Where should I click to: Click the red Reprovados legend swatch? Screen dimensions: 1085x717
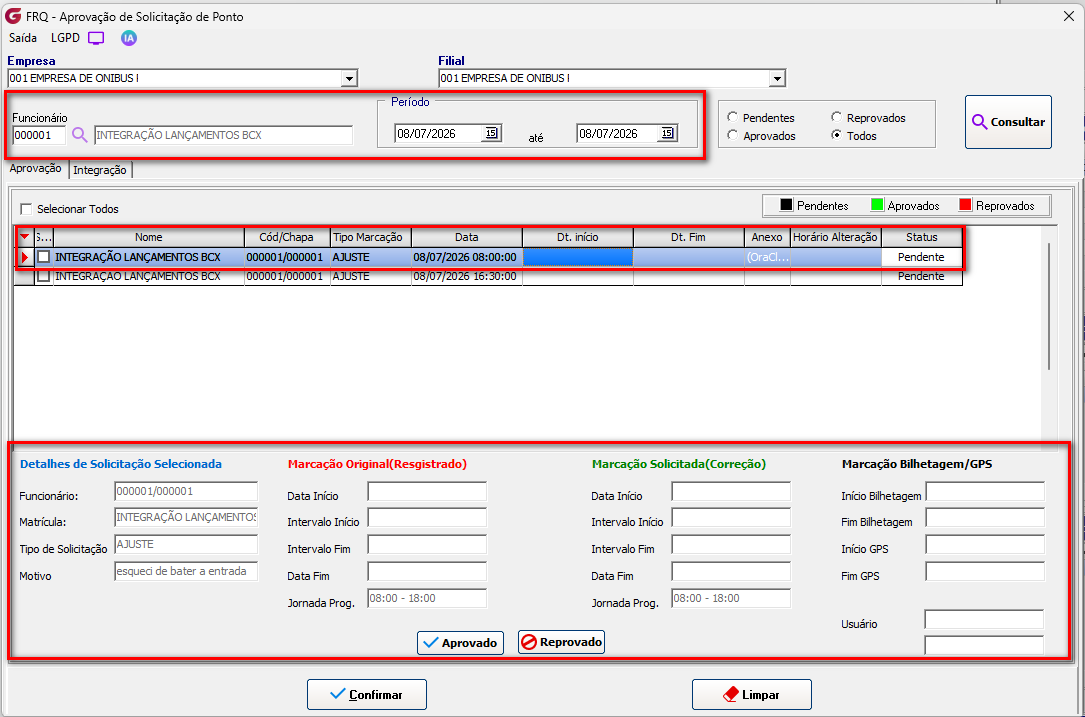(x=965, y=206)
